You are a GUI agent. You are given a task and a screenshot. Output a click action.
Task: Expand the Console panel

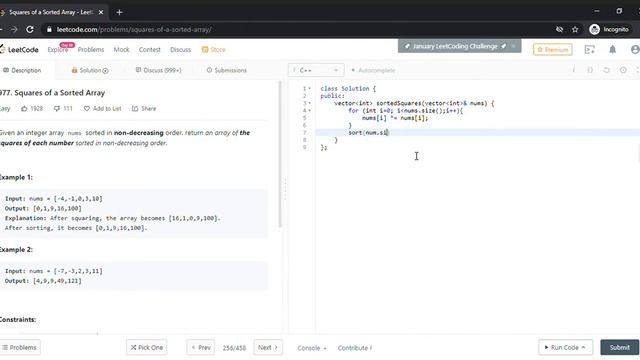point(312,348)
